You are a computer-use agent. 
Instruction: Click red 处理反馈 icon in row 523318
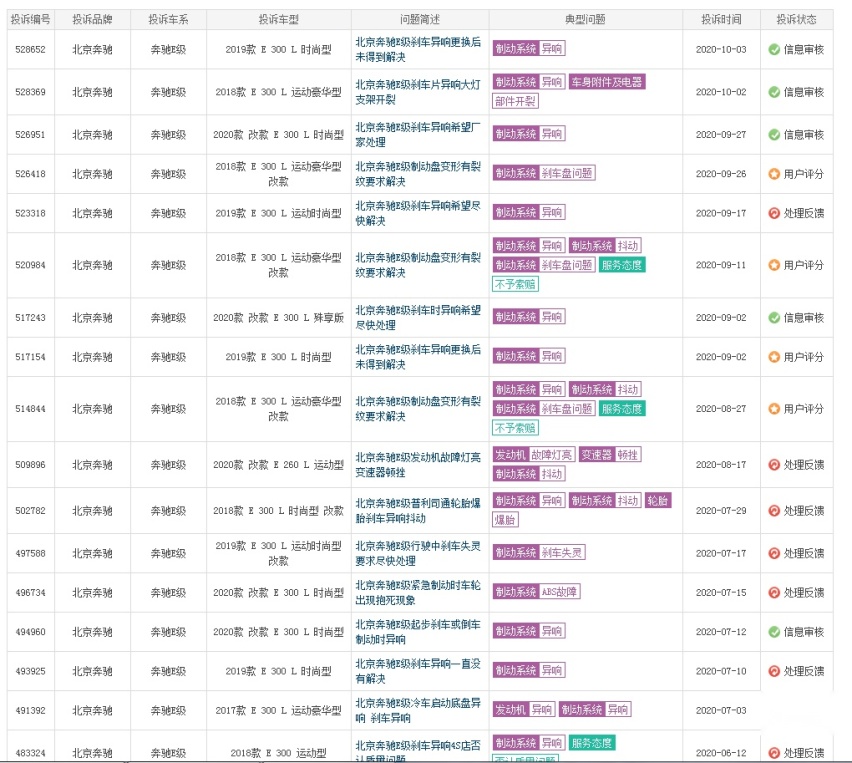pyautogui.click(x=774, y=213)
